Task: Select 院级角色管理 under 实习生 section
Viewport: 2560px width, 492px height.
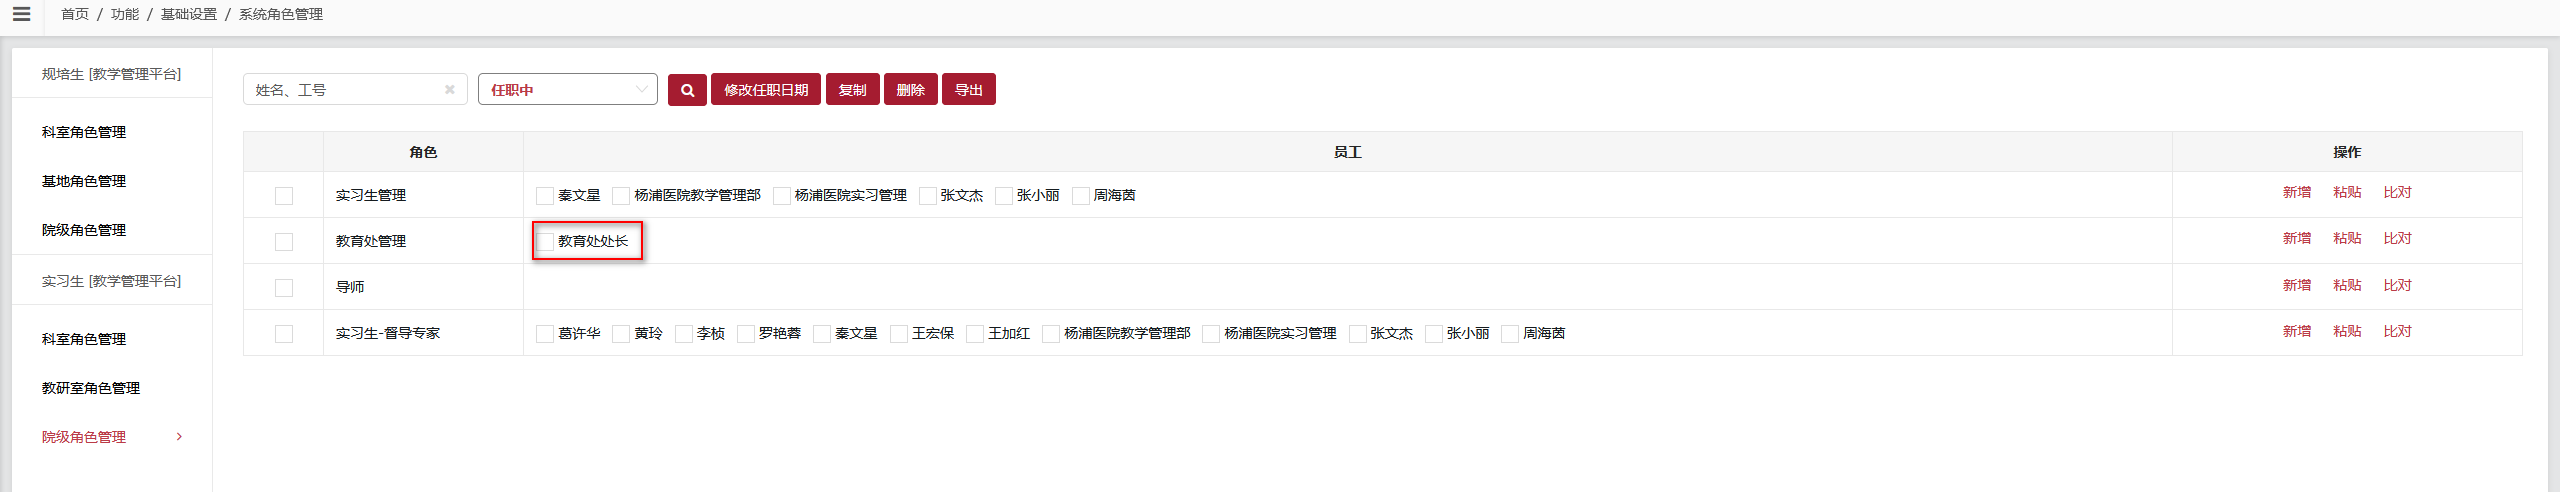Action: tap(84, 437)
